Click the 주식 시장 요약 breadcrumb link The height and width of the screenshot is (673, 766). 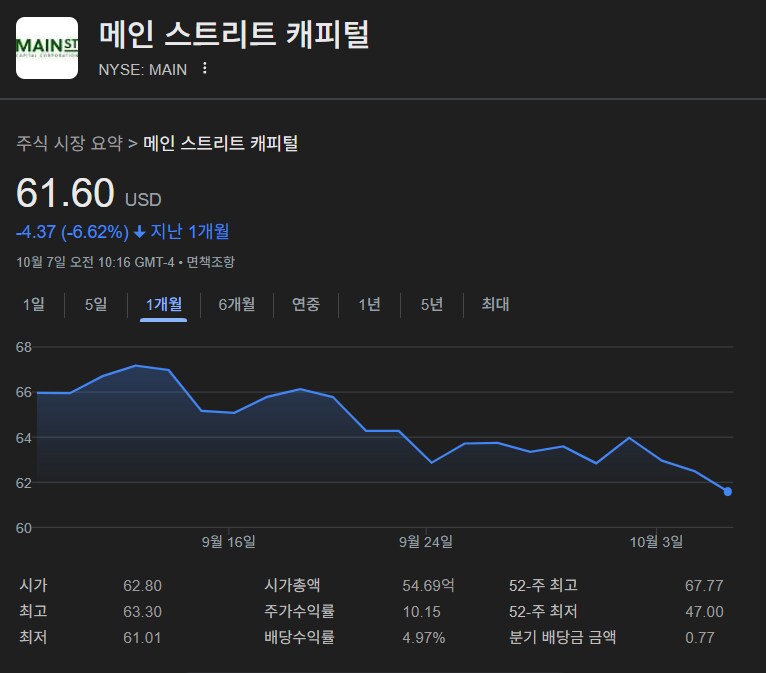click(x=69, y=143)
